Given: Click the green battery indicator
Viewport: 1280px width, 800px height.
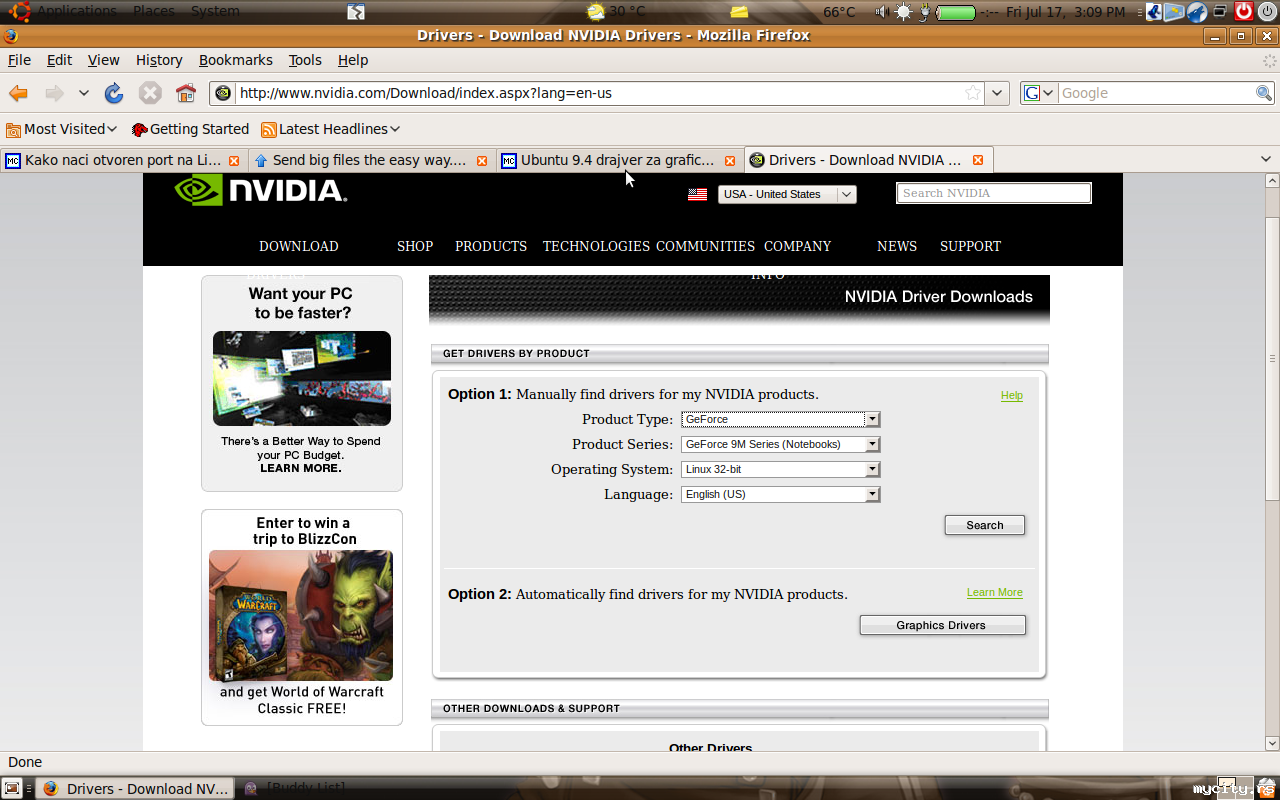Looking at the screenshot, I should point(956,12).
